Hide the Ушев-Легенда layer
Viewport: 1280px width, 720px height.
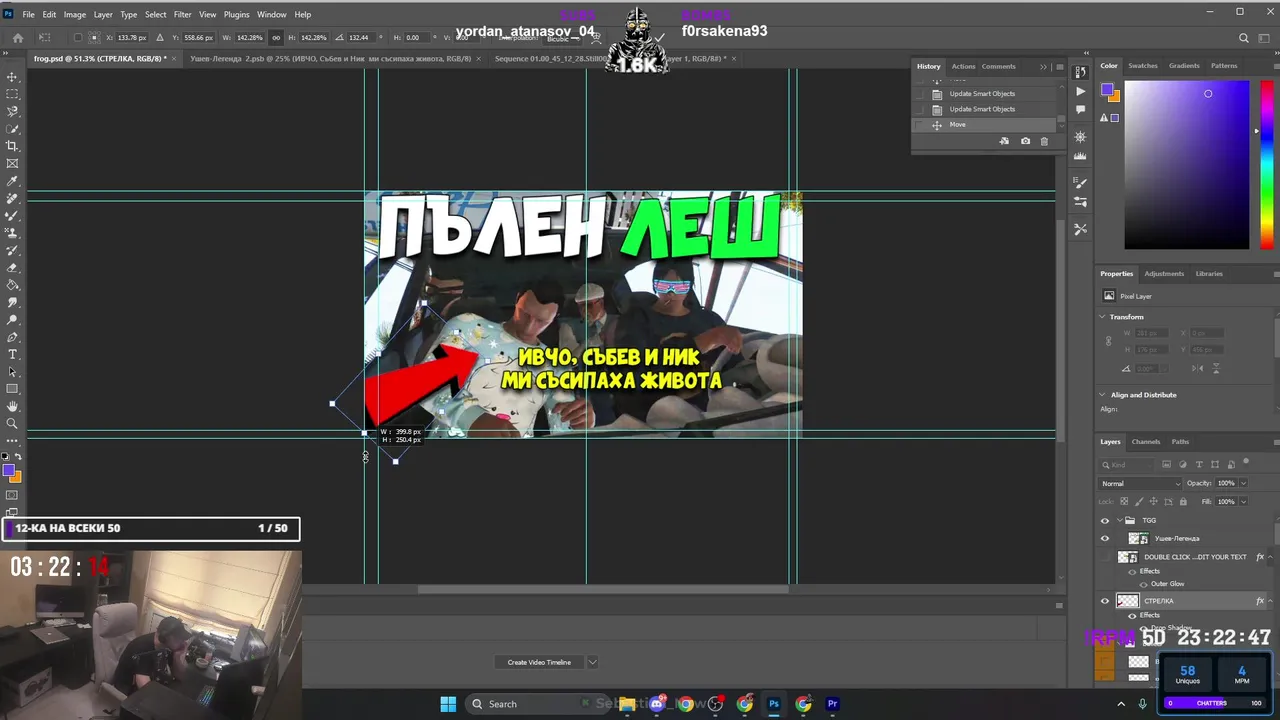[1105, 538]
